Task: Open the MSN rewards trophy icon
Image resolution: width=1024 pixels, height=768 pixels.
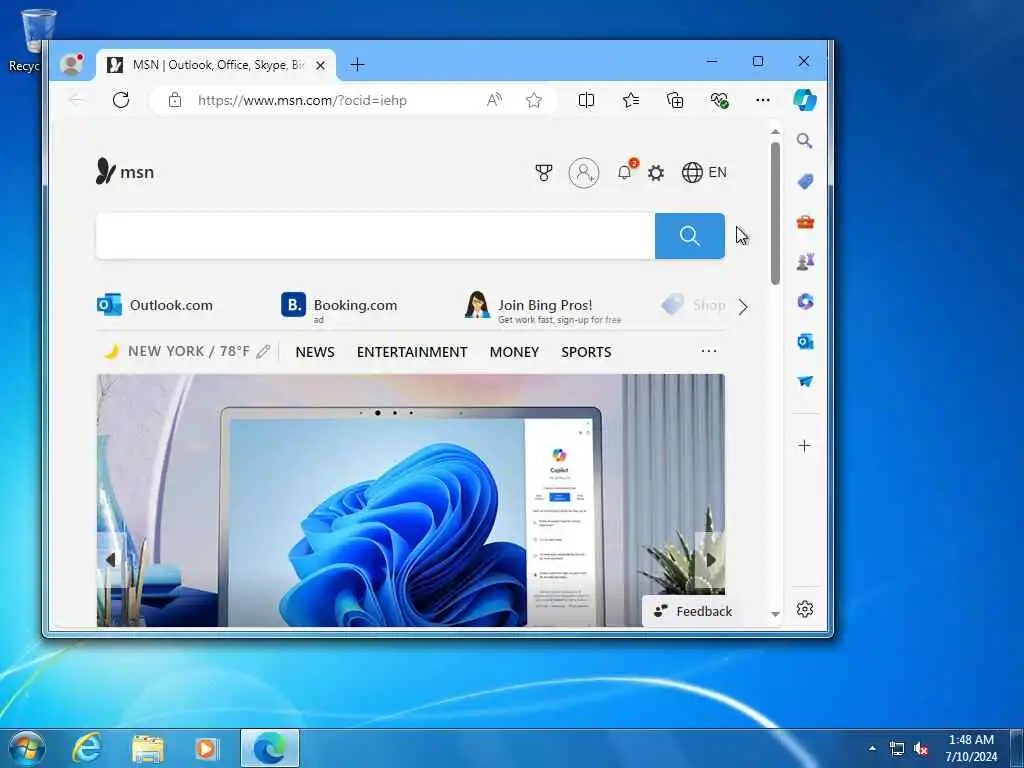Action: click(543, 172)
